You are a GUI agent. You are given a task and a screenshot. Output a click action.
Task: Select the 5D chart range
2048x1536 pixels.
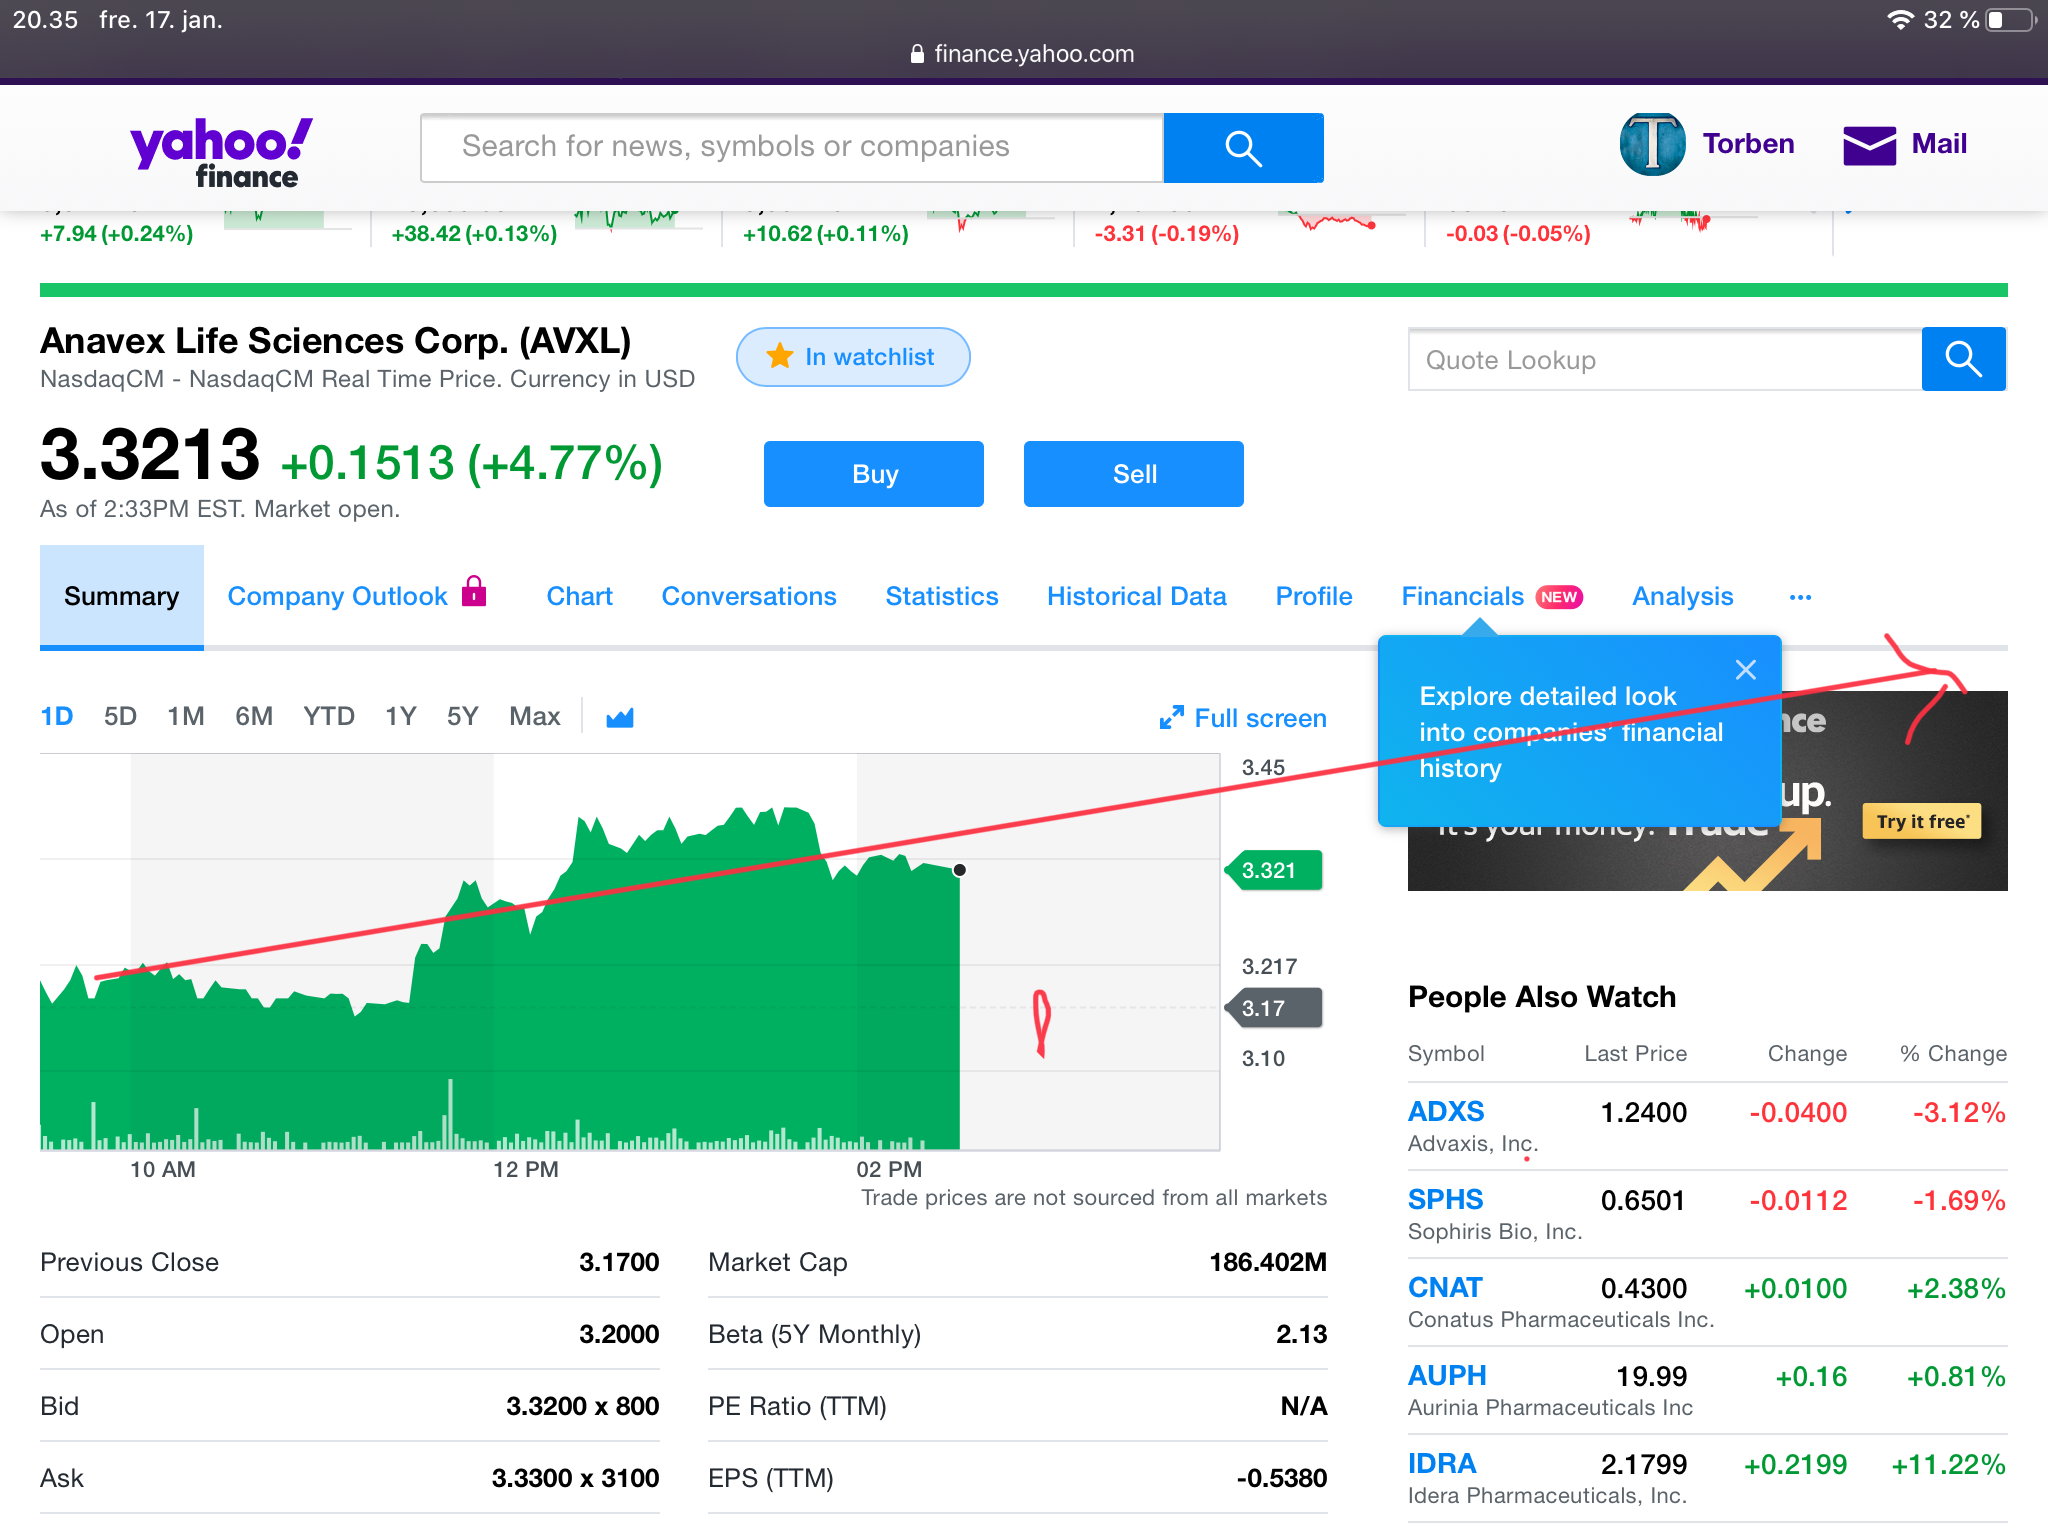(120, 717)
